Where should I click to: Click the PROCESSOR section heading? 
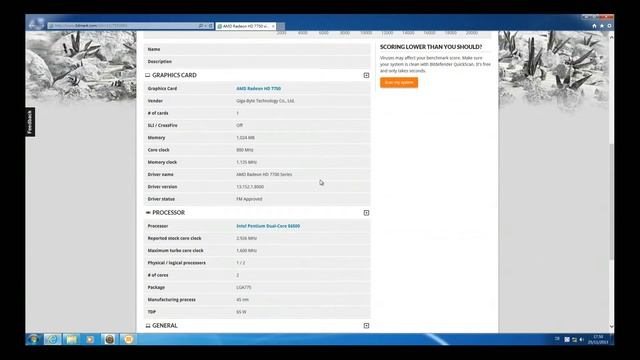click(168, 213)
